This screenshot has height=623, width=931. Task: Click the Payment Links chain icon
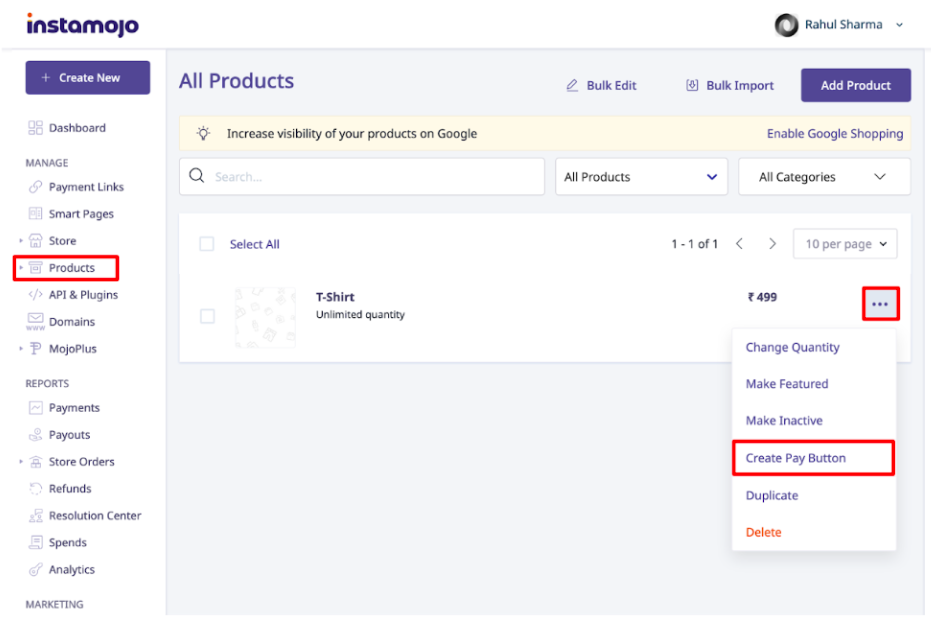coord(36,186)
